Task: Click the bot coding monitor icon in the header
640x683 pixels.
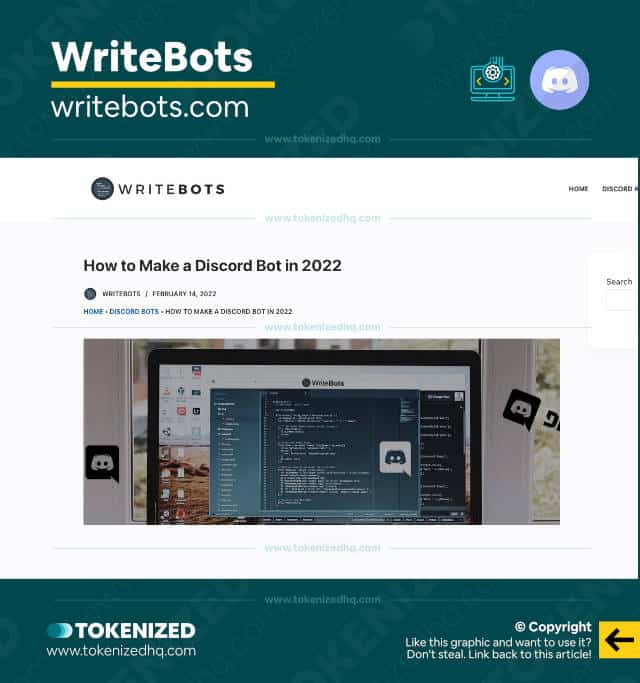Action: [x=493, y=79]
